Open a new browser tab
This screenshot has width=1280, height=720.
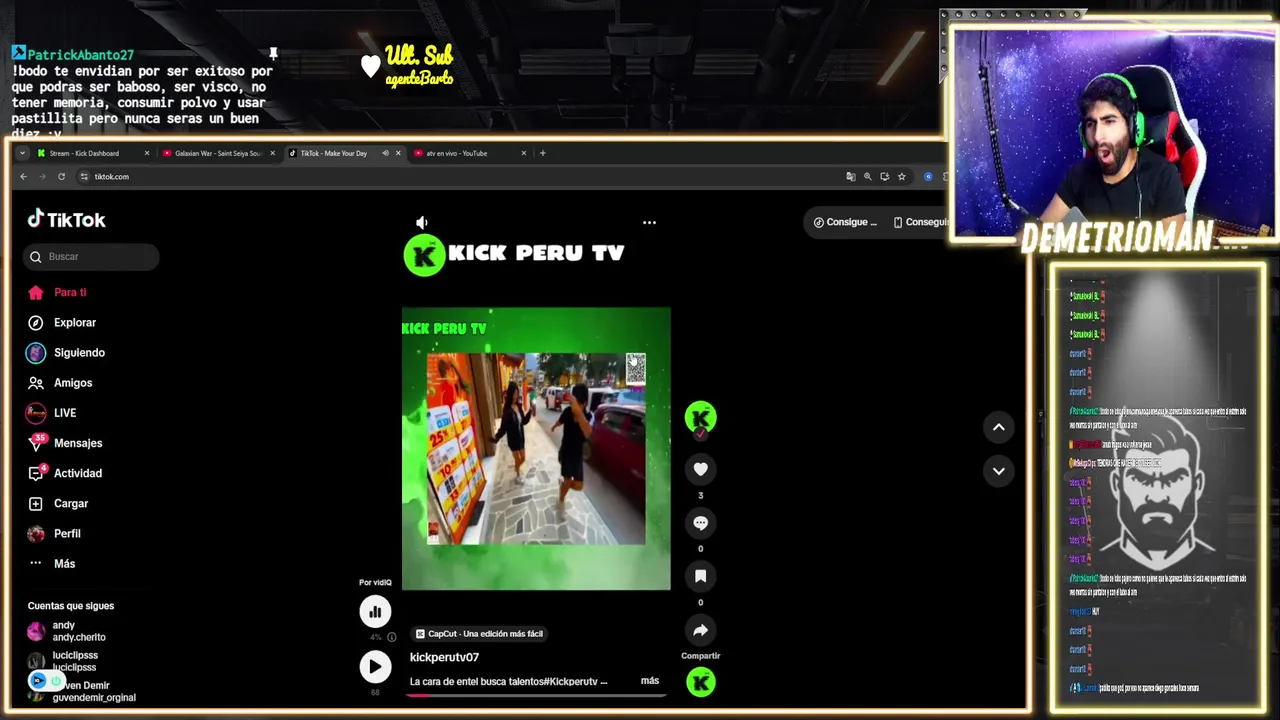click(542, 153)
